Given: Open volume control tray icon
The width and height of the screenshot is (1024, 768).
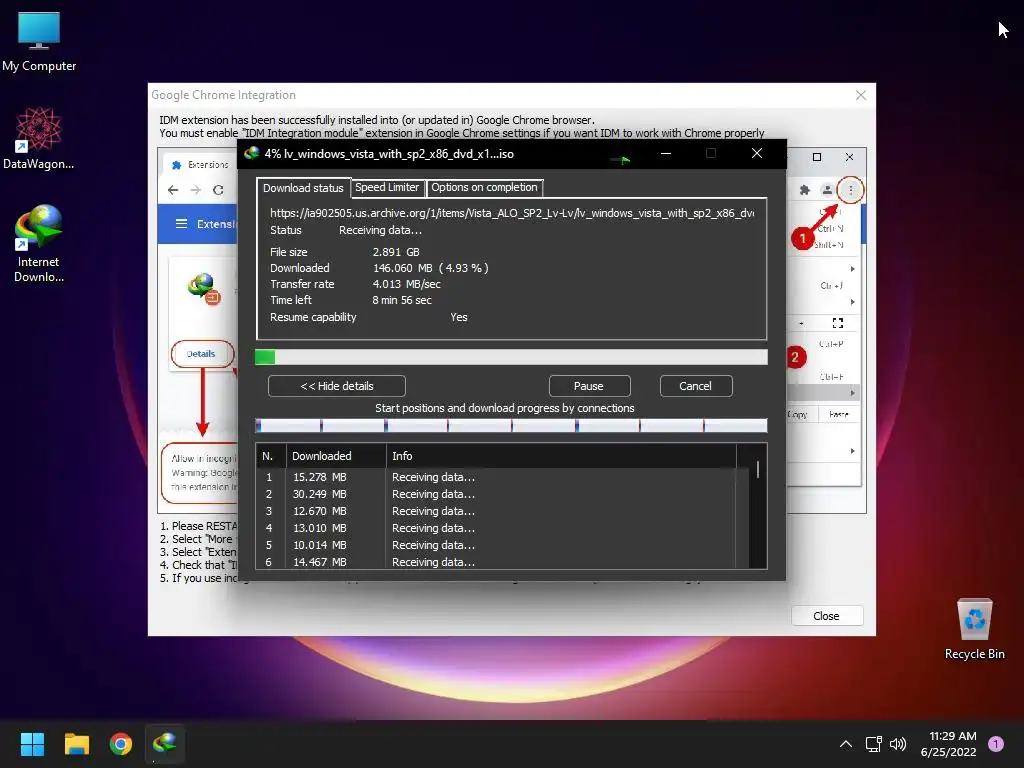Looking at the screenshot, I should [x=898, y=744].
